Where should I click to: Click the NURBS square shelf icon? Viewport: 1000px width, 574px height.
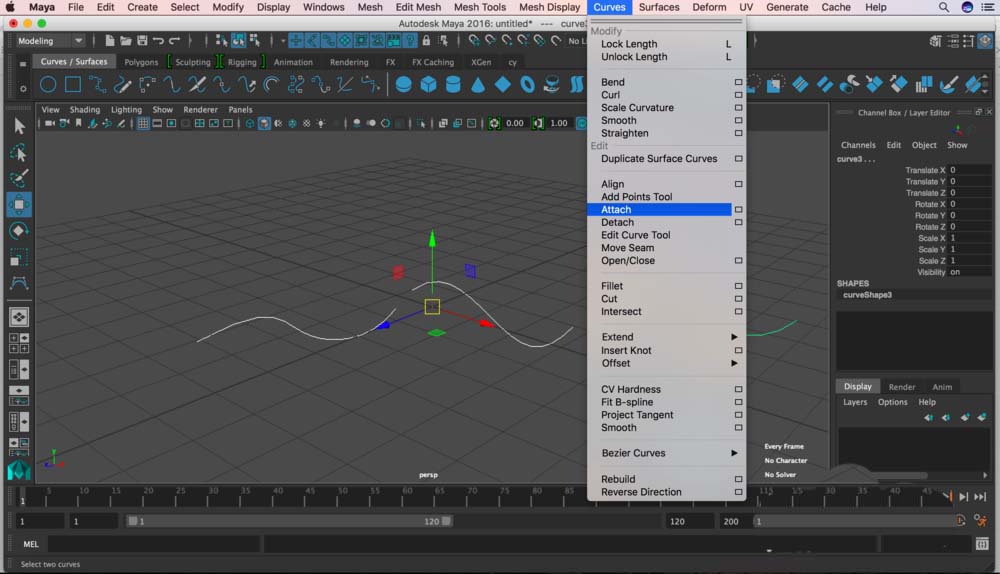[x=73, y=85]
